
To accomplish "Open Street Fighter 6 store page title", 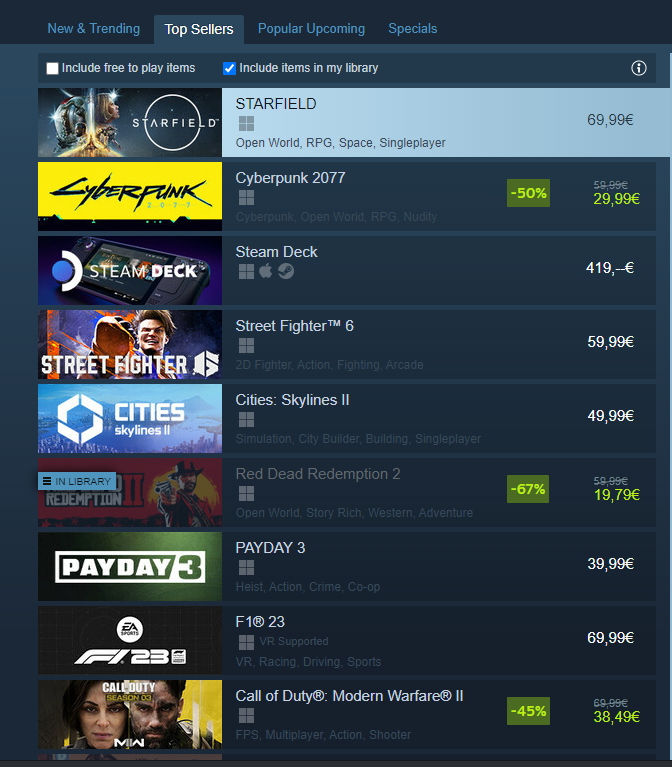I will pyautogui.click(x=294, y=326).
